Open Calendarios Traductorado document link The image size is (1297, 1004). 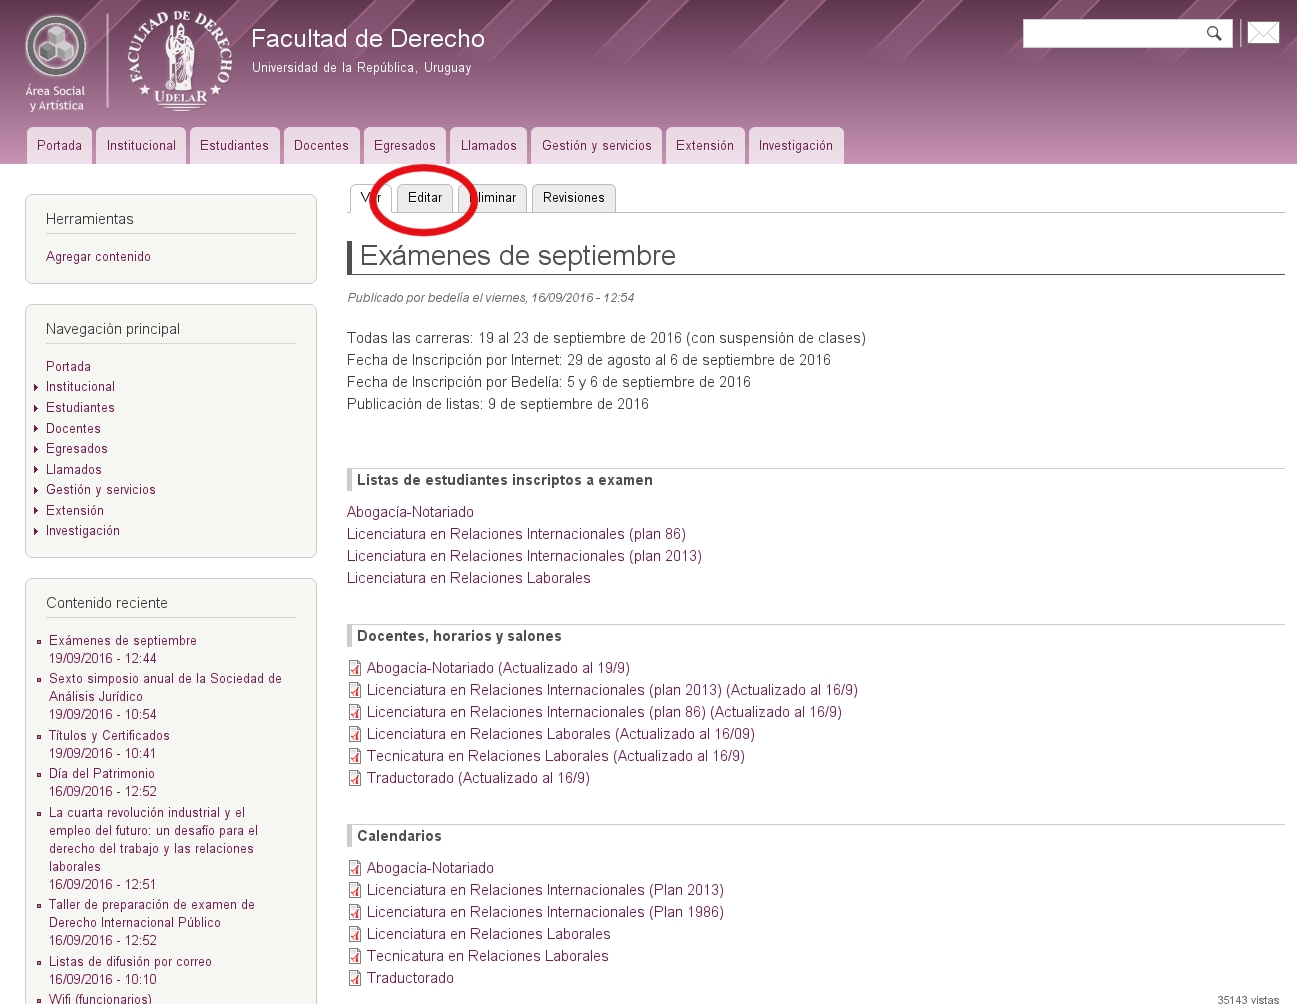(410, 978)
